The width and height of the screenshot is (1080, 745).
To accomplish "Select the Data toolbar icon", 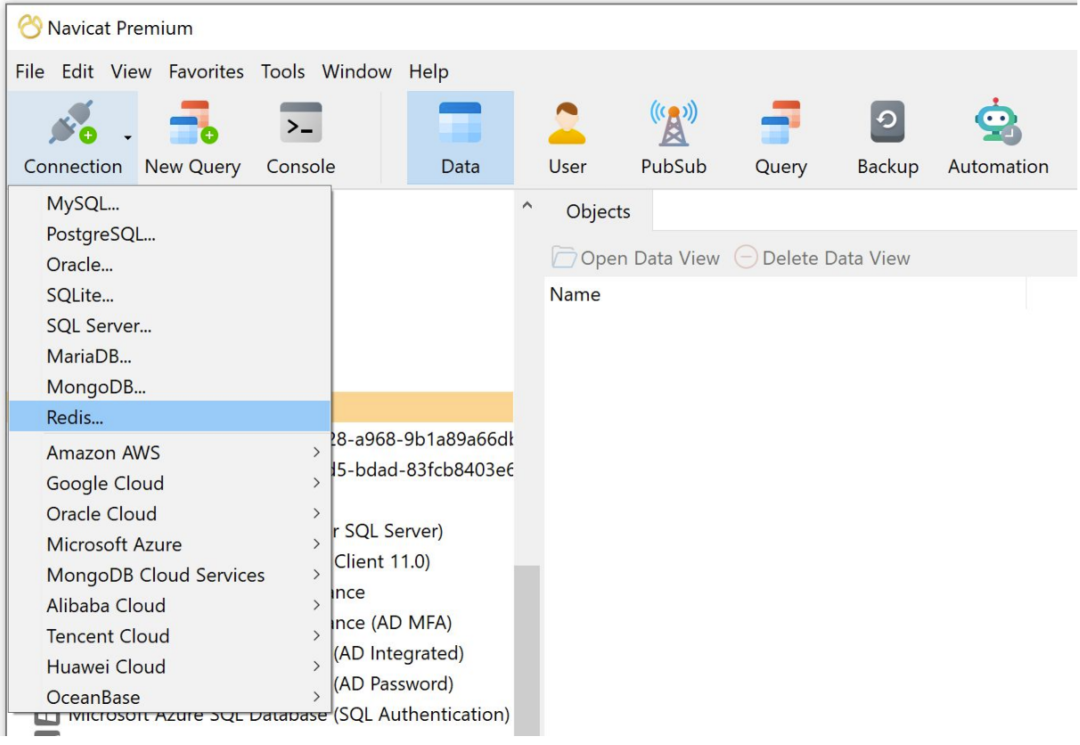I will 460,123.
